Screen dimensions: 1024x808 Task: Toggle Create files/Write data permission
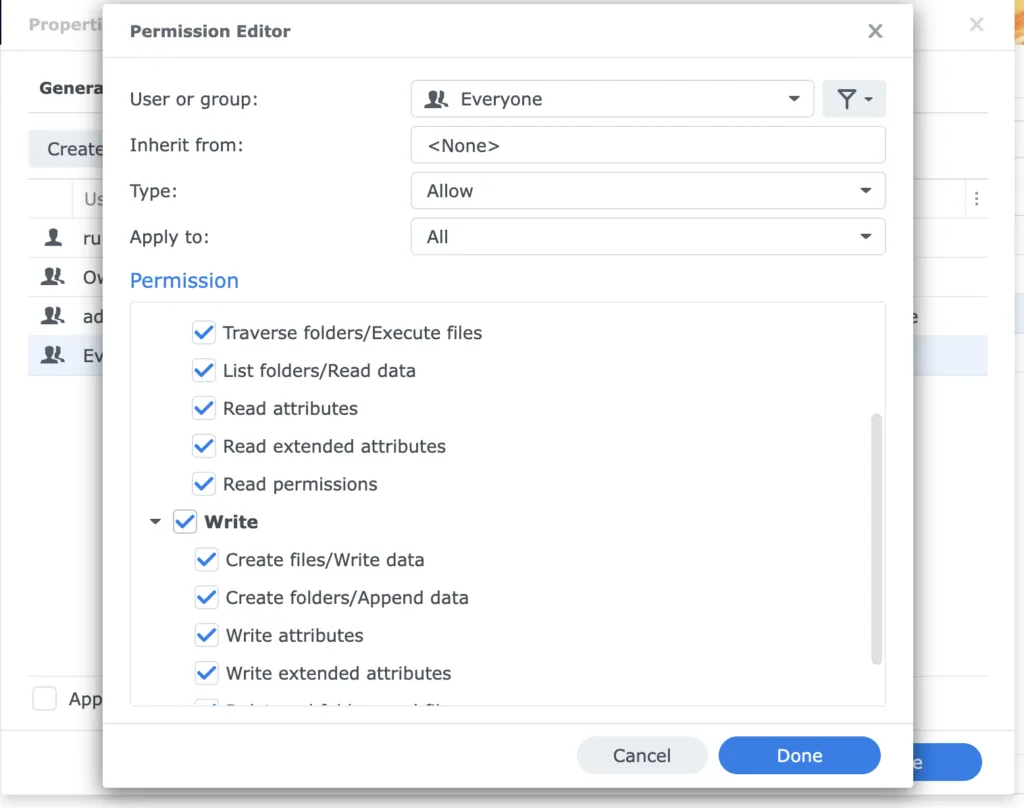click(206, 560)
